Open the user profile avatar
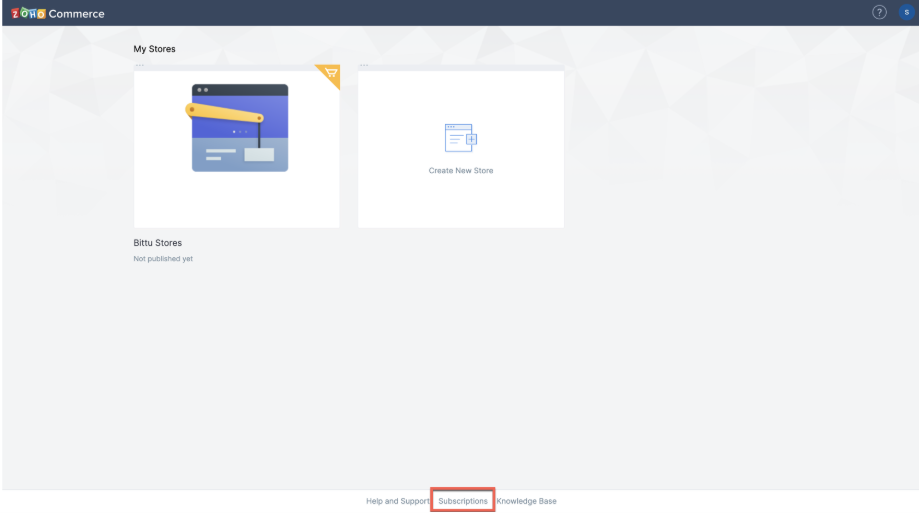This screenshot has height=513, width=919. pyautogui.click(x=905, y=12)
